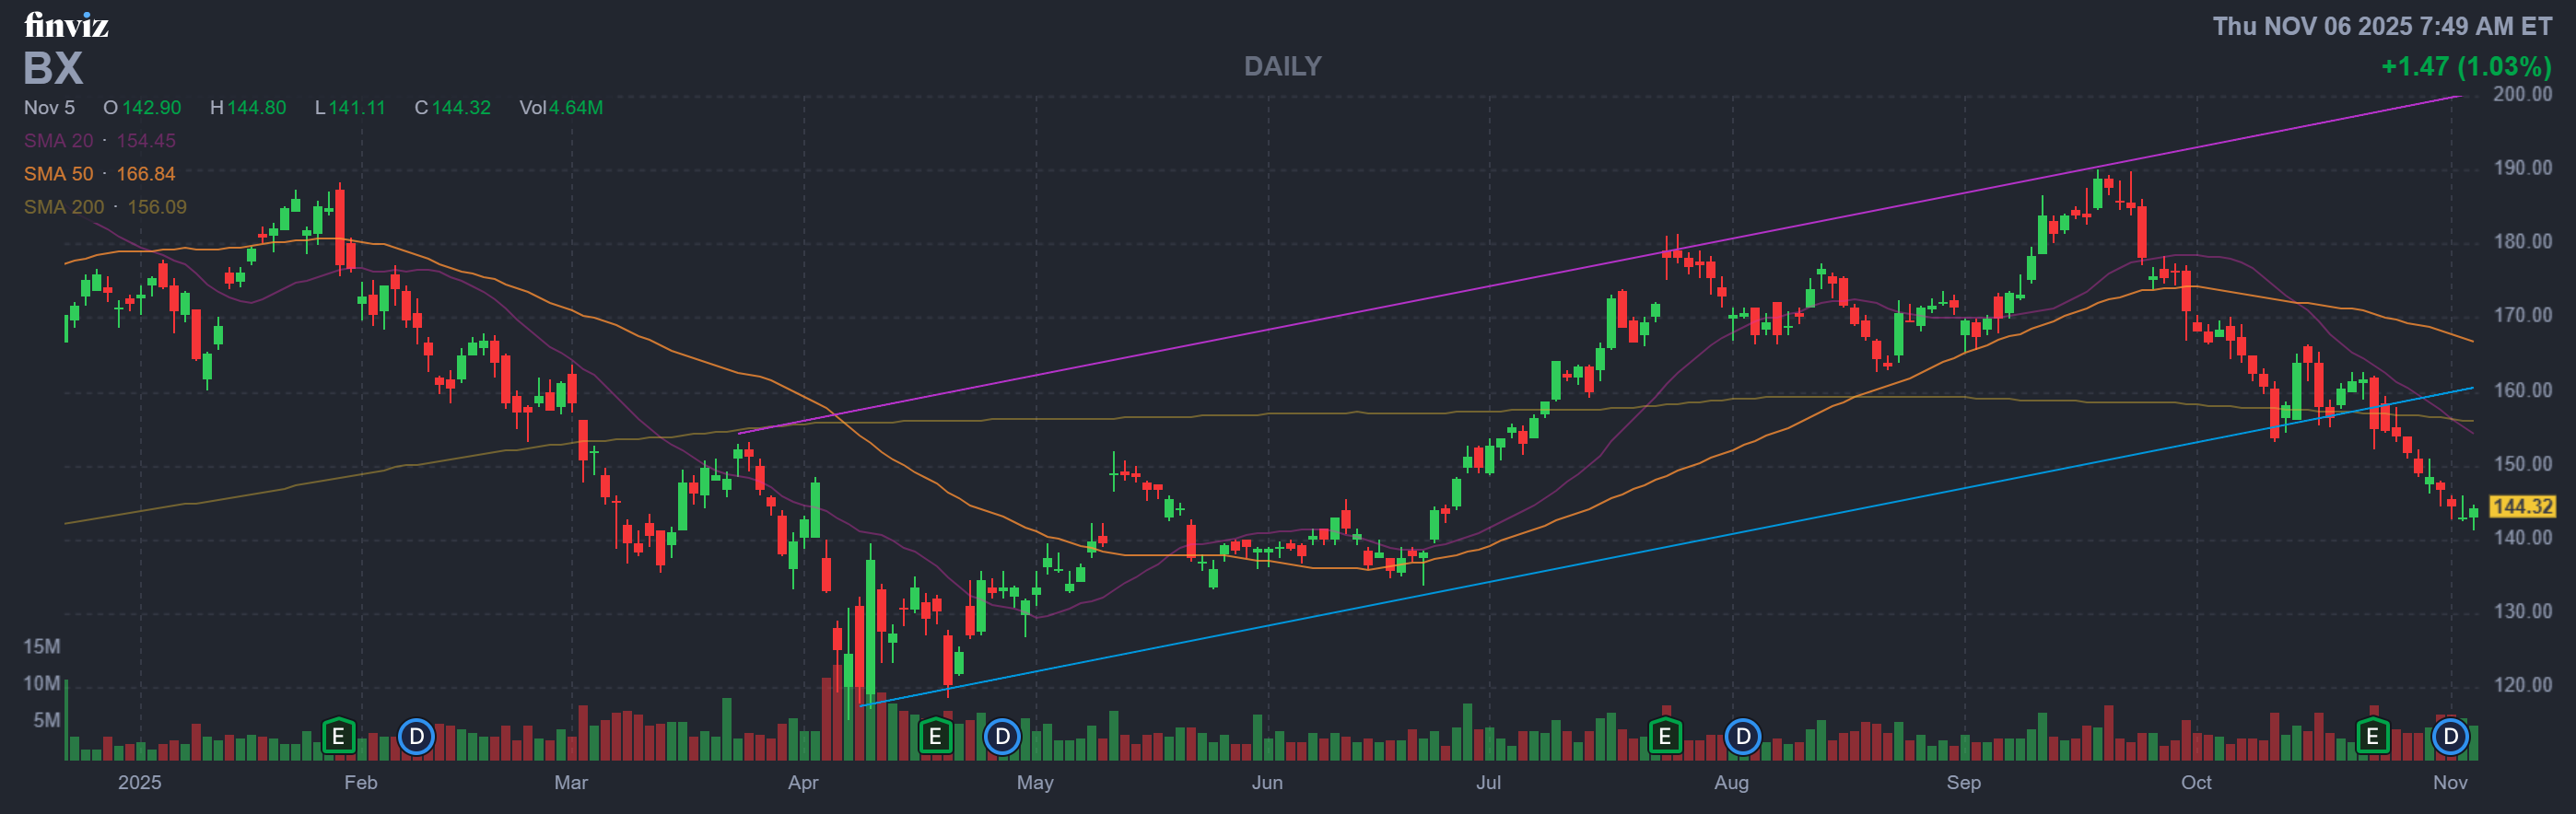Click the earnings marker in late October
This screenshot has width=2576, height=814.
pos(2372,737)
